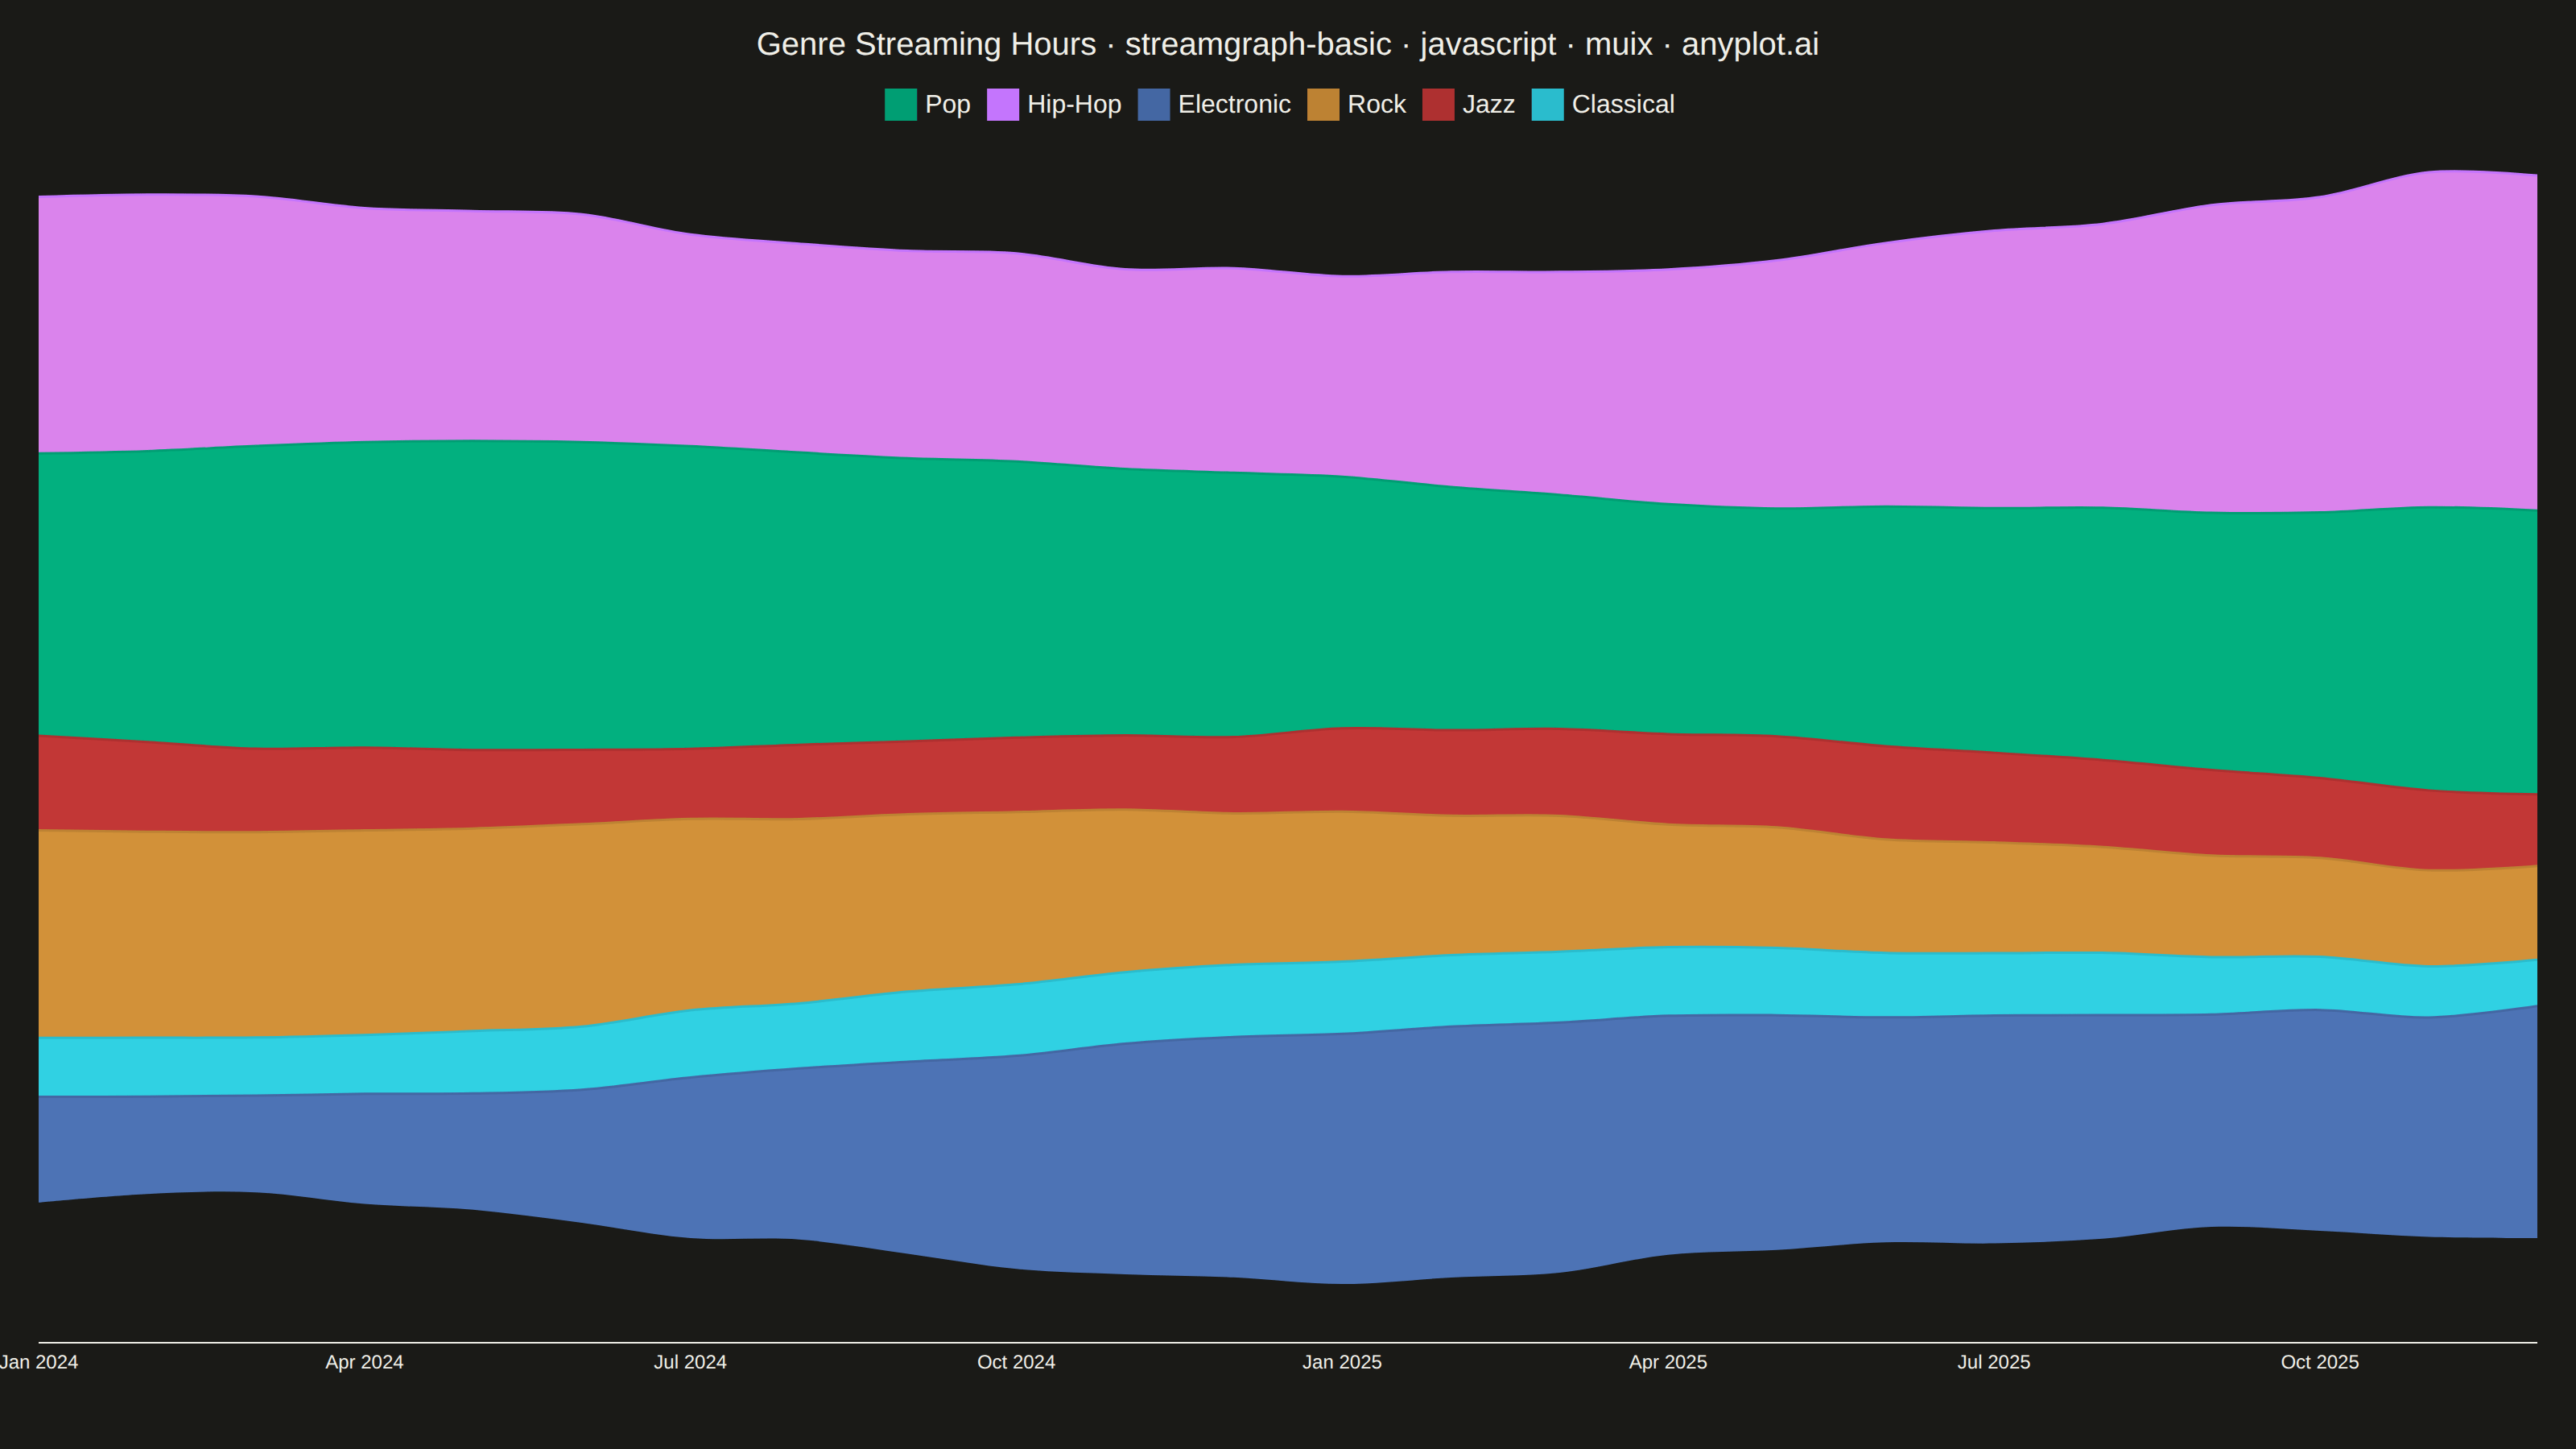Click the Apr 2024 axis label
The width and height of the screenshot is (2576, 1449).
(x=364, y=1362)
